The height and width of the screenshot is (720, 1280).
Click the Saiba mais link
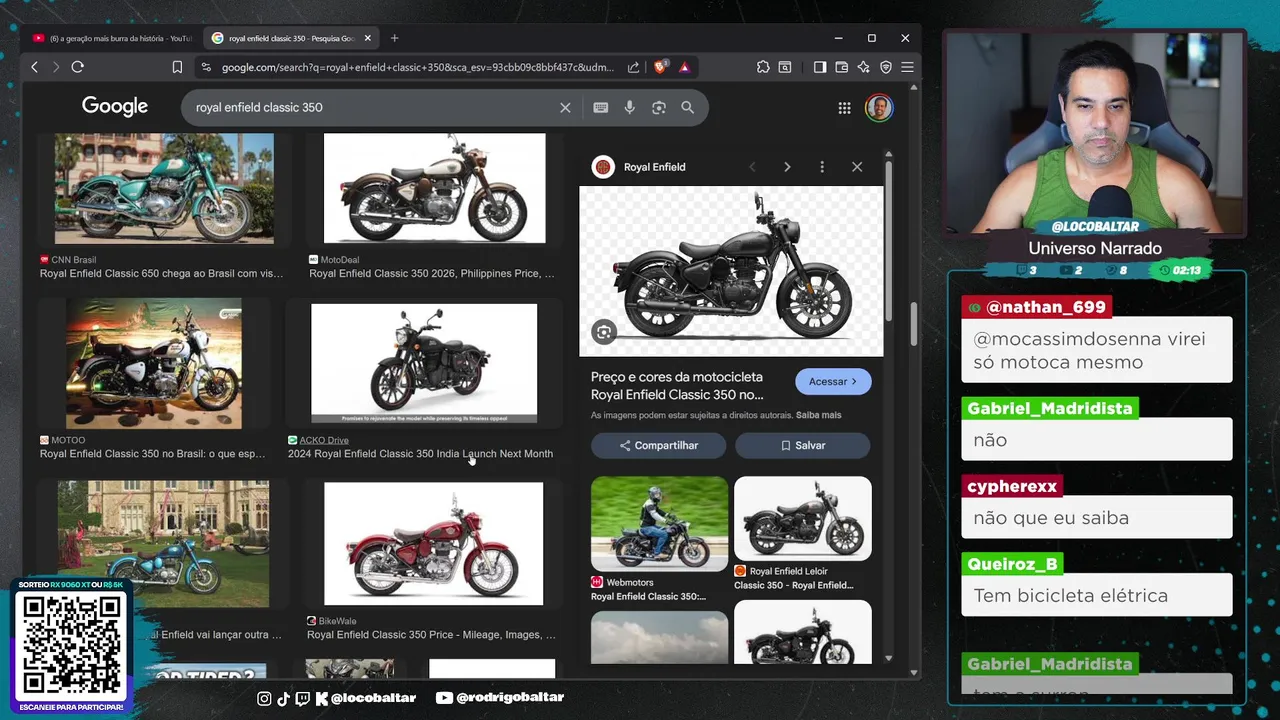(818, 415)
